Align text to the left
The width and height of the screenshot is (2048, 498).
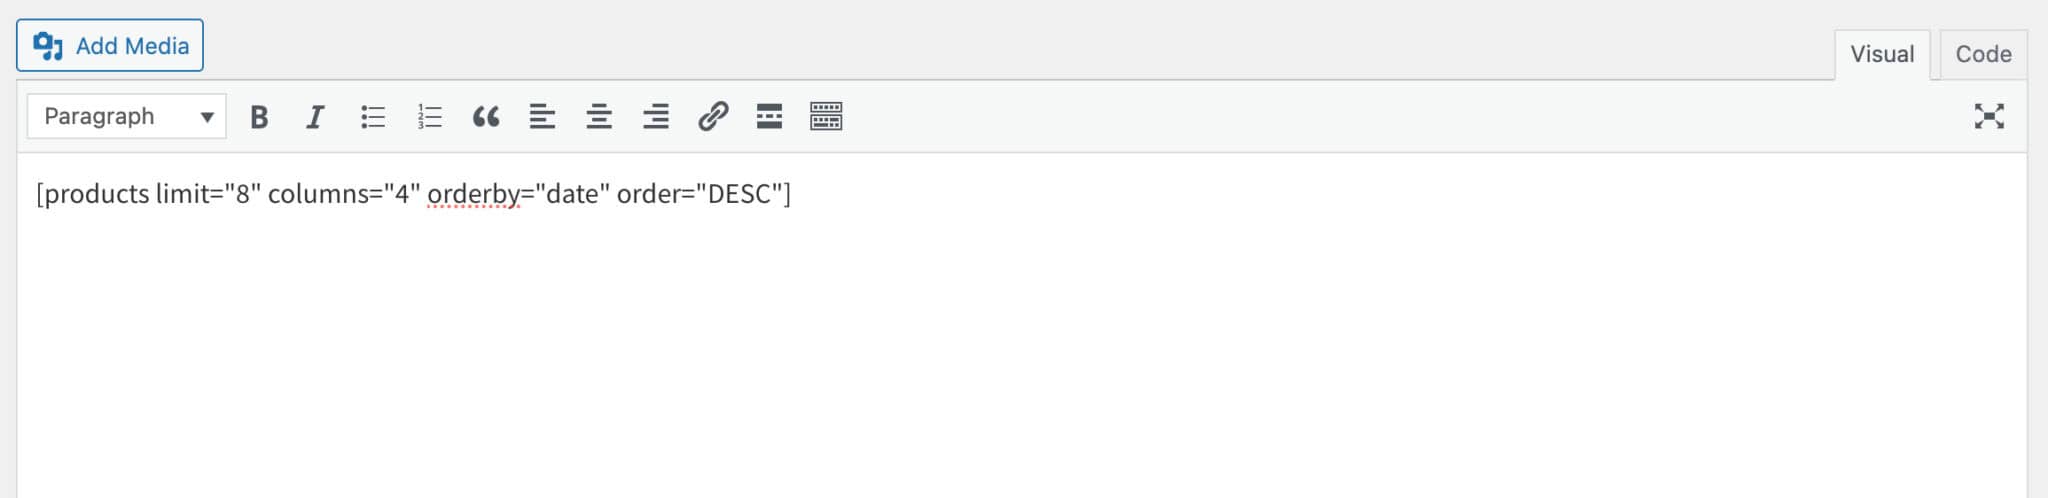point(542,117)
